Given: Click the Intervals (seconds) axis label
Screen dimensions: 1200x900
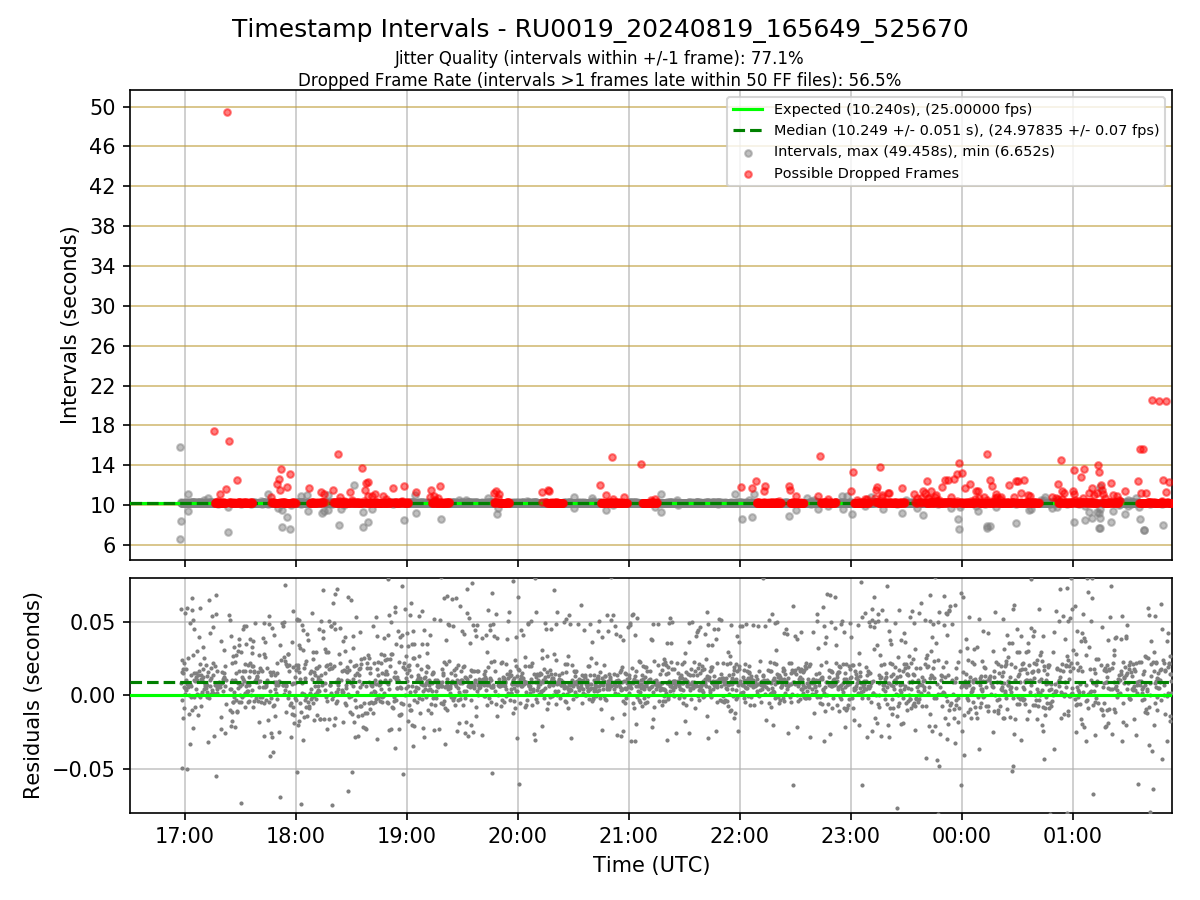Looking at the screenshot, I should click(69, 325).
